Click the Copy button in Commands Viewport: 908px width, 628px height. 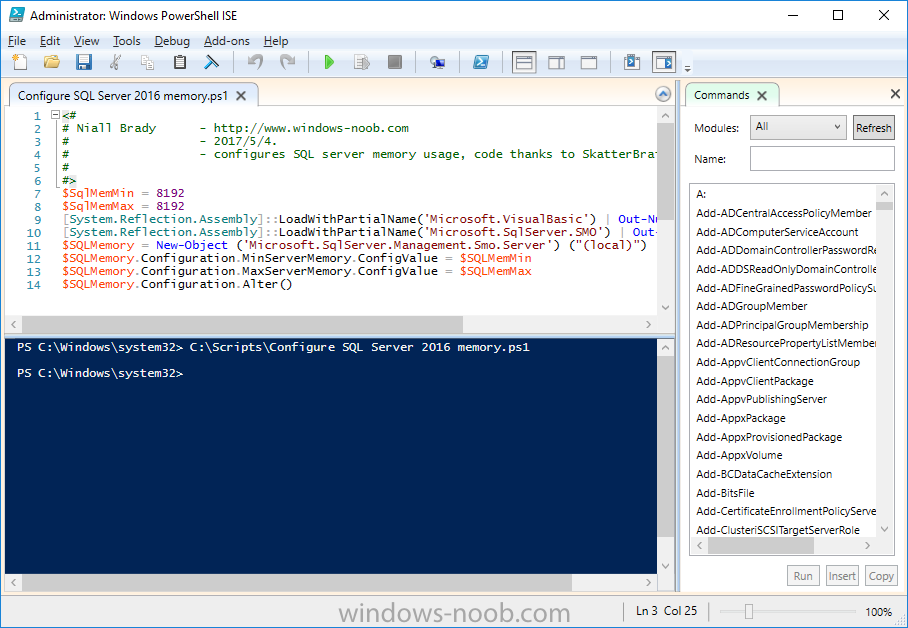[x=881, y=576]
